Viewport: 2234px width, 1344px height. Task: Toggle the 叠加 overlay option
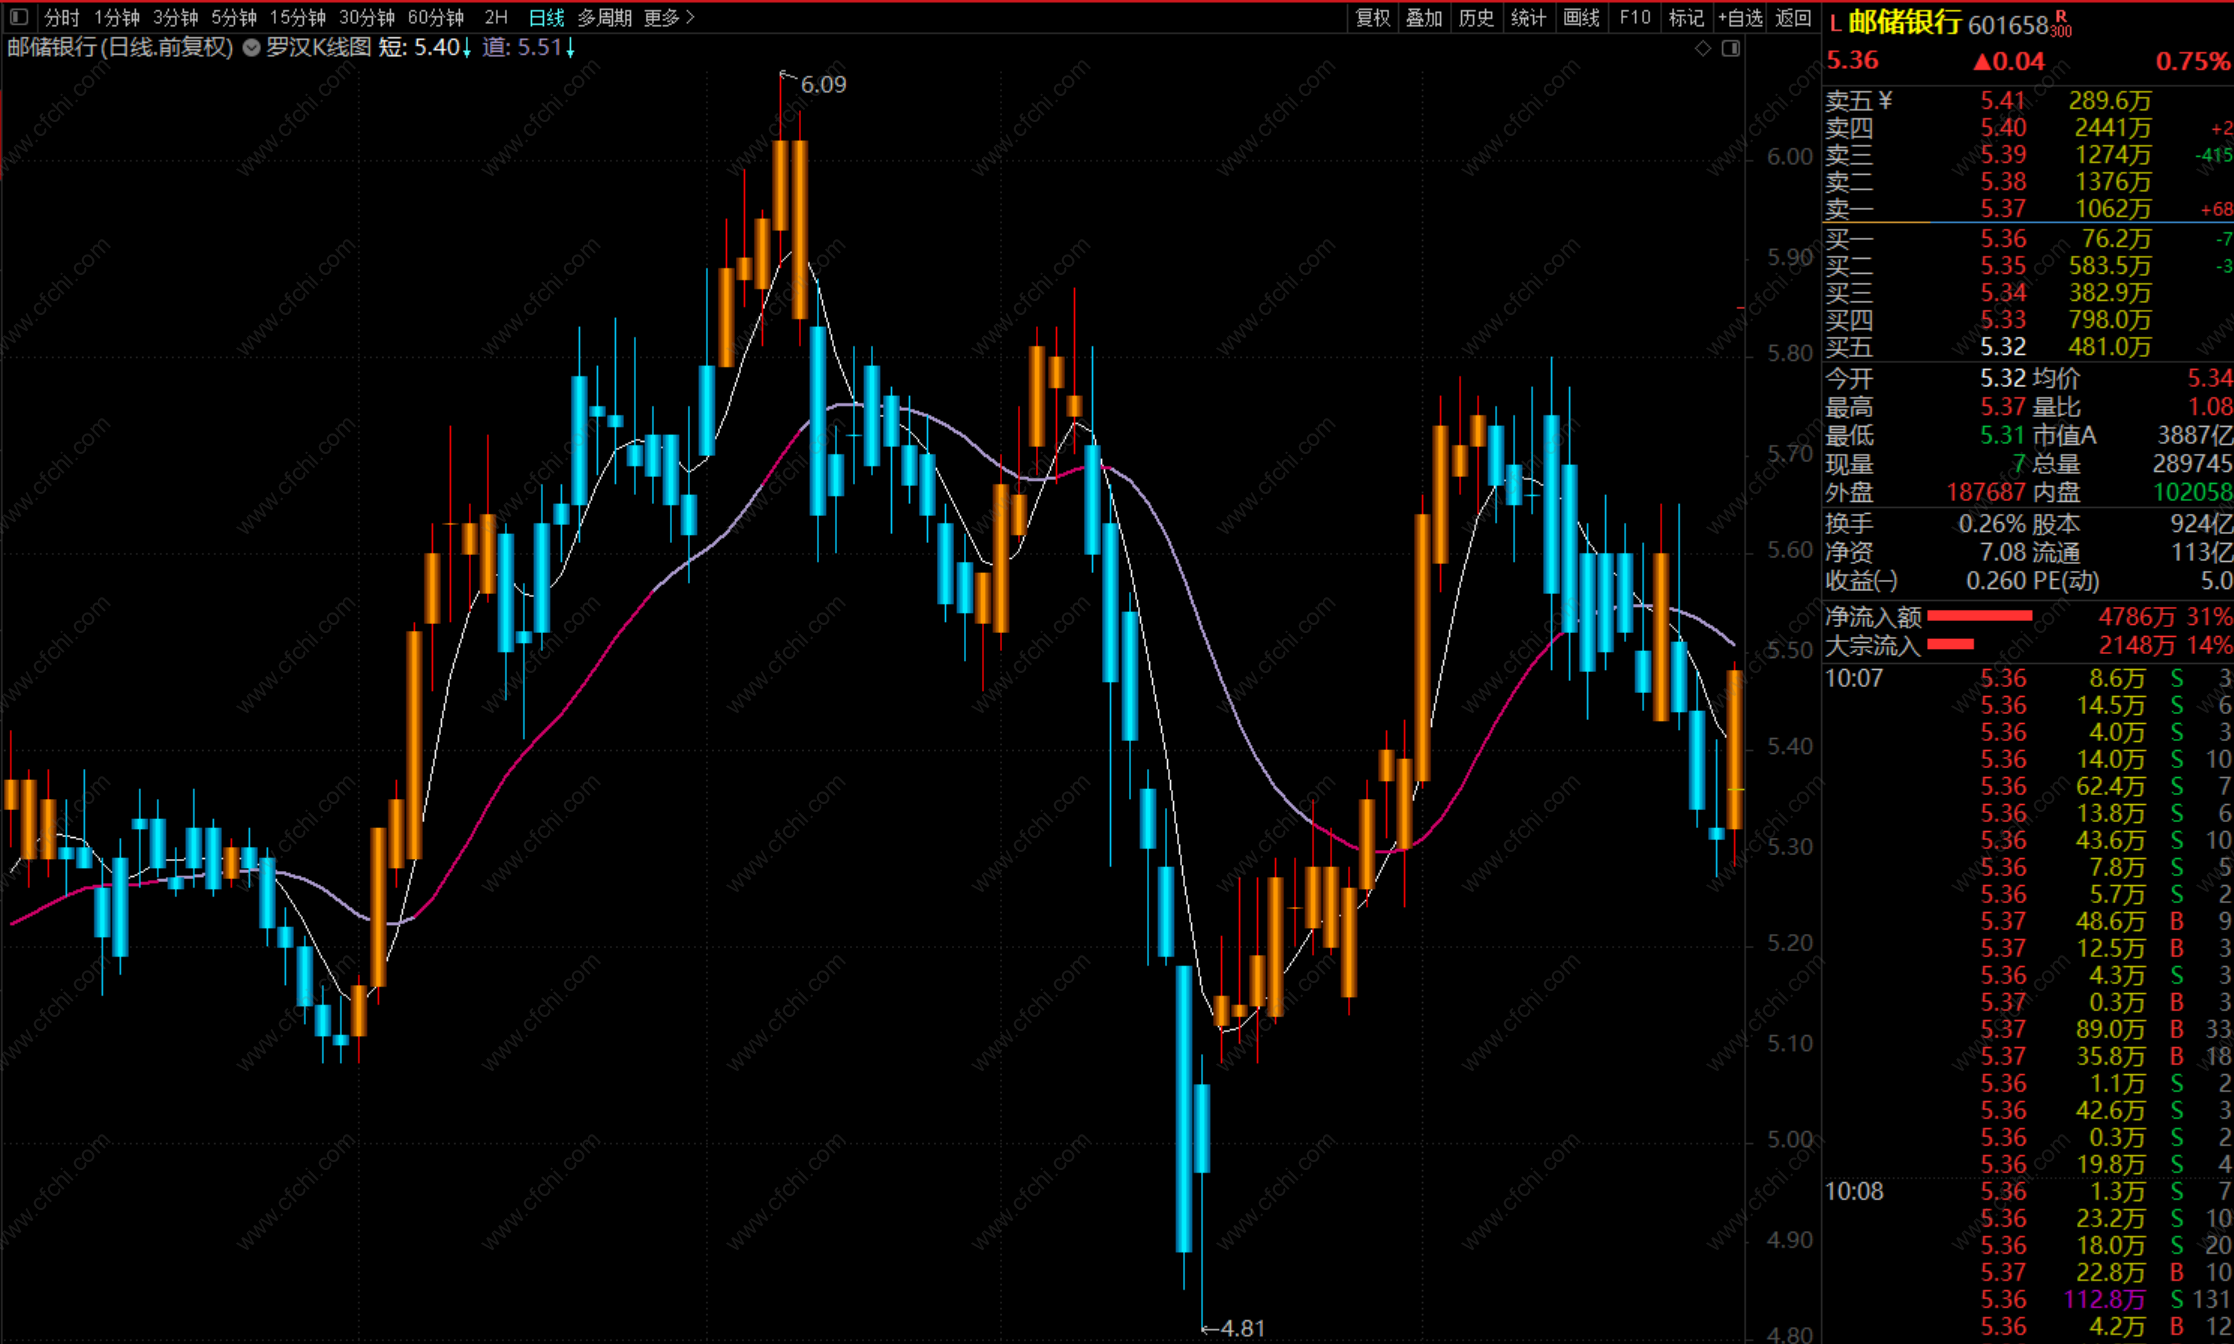coord(1424,17)
